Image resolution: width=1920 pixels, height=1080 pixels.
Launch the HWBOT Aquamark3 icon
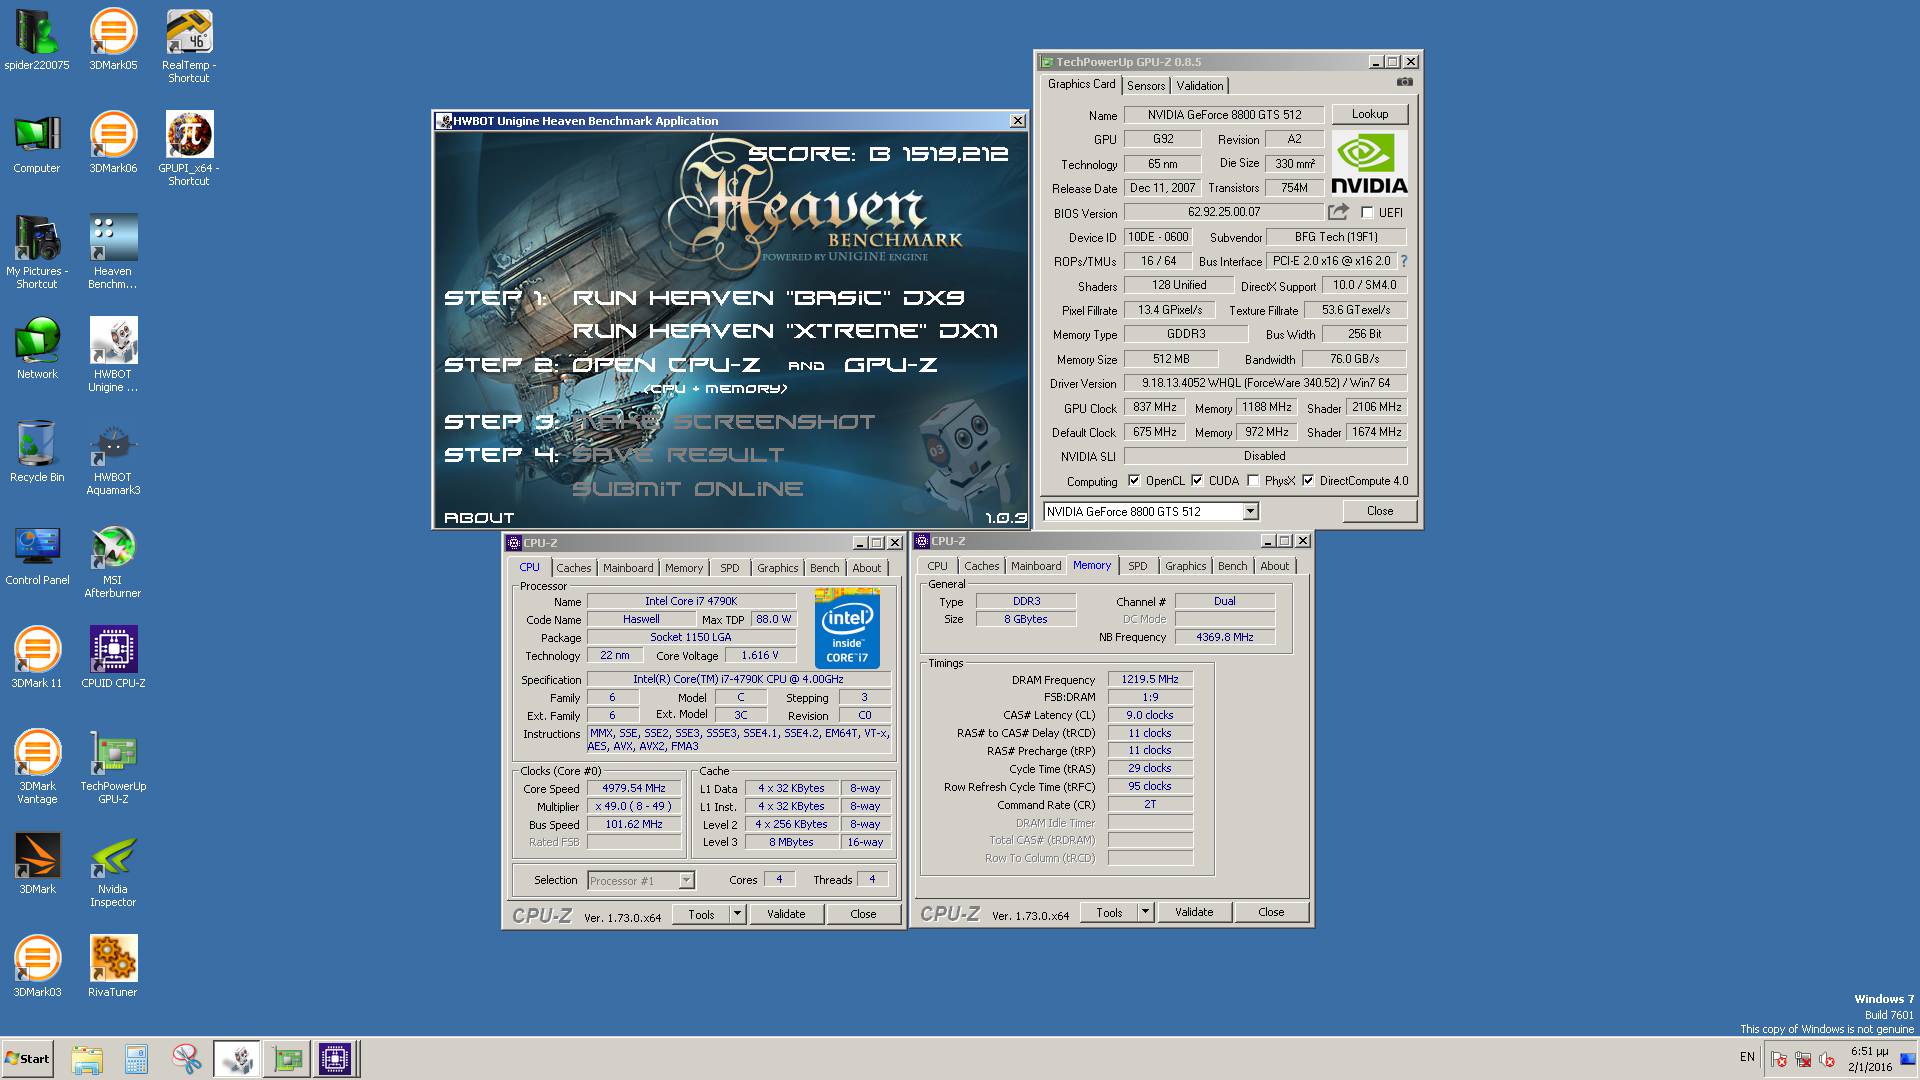[113, 458]
